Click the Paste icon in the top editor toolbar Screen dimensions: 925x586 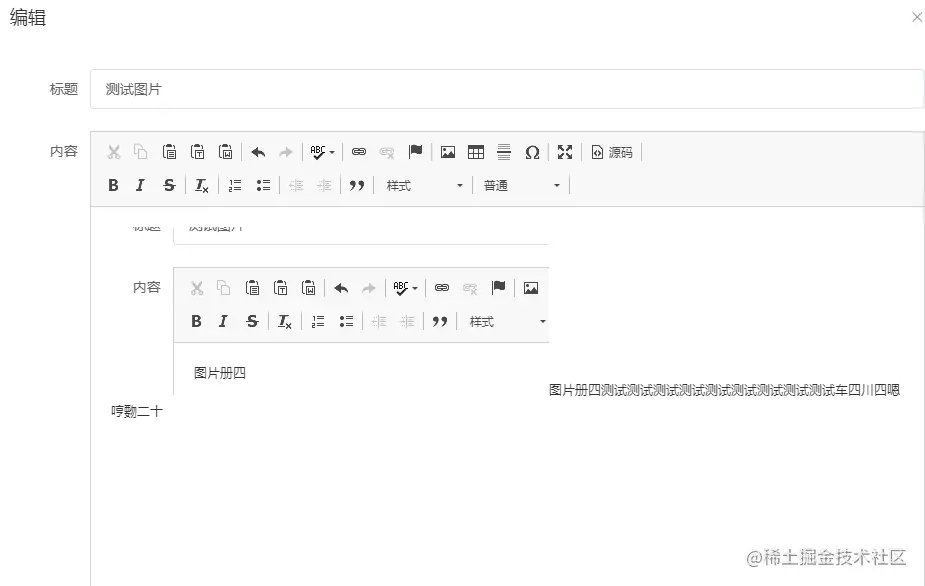click(169, 152)
